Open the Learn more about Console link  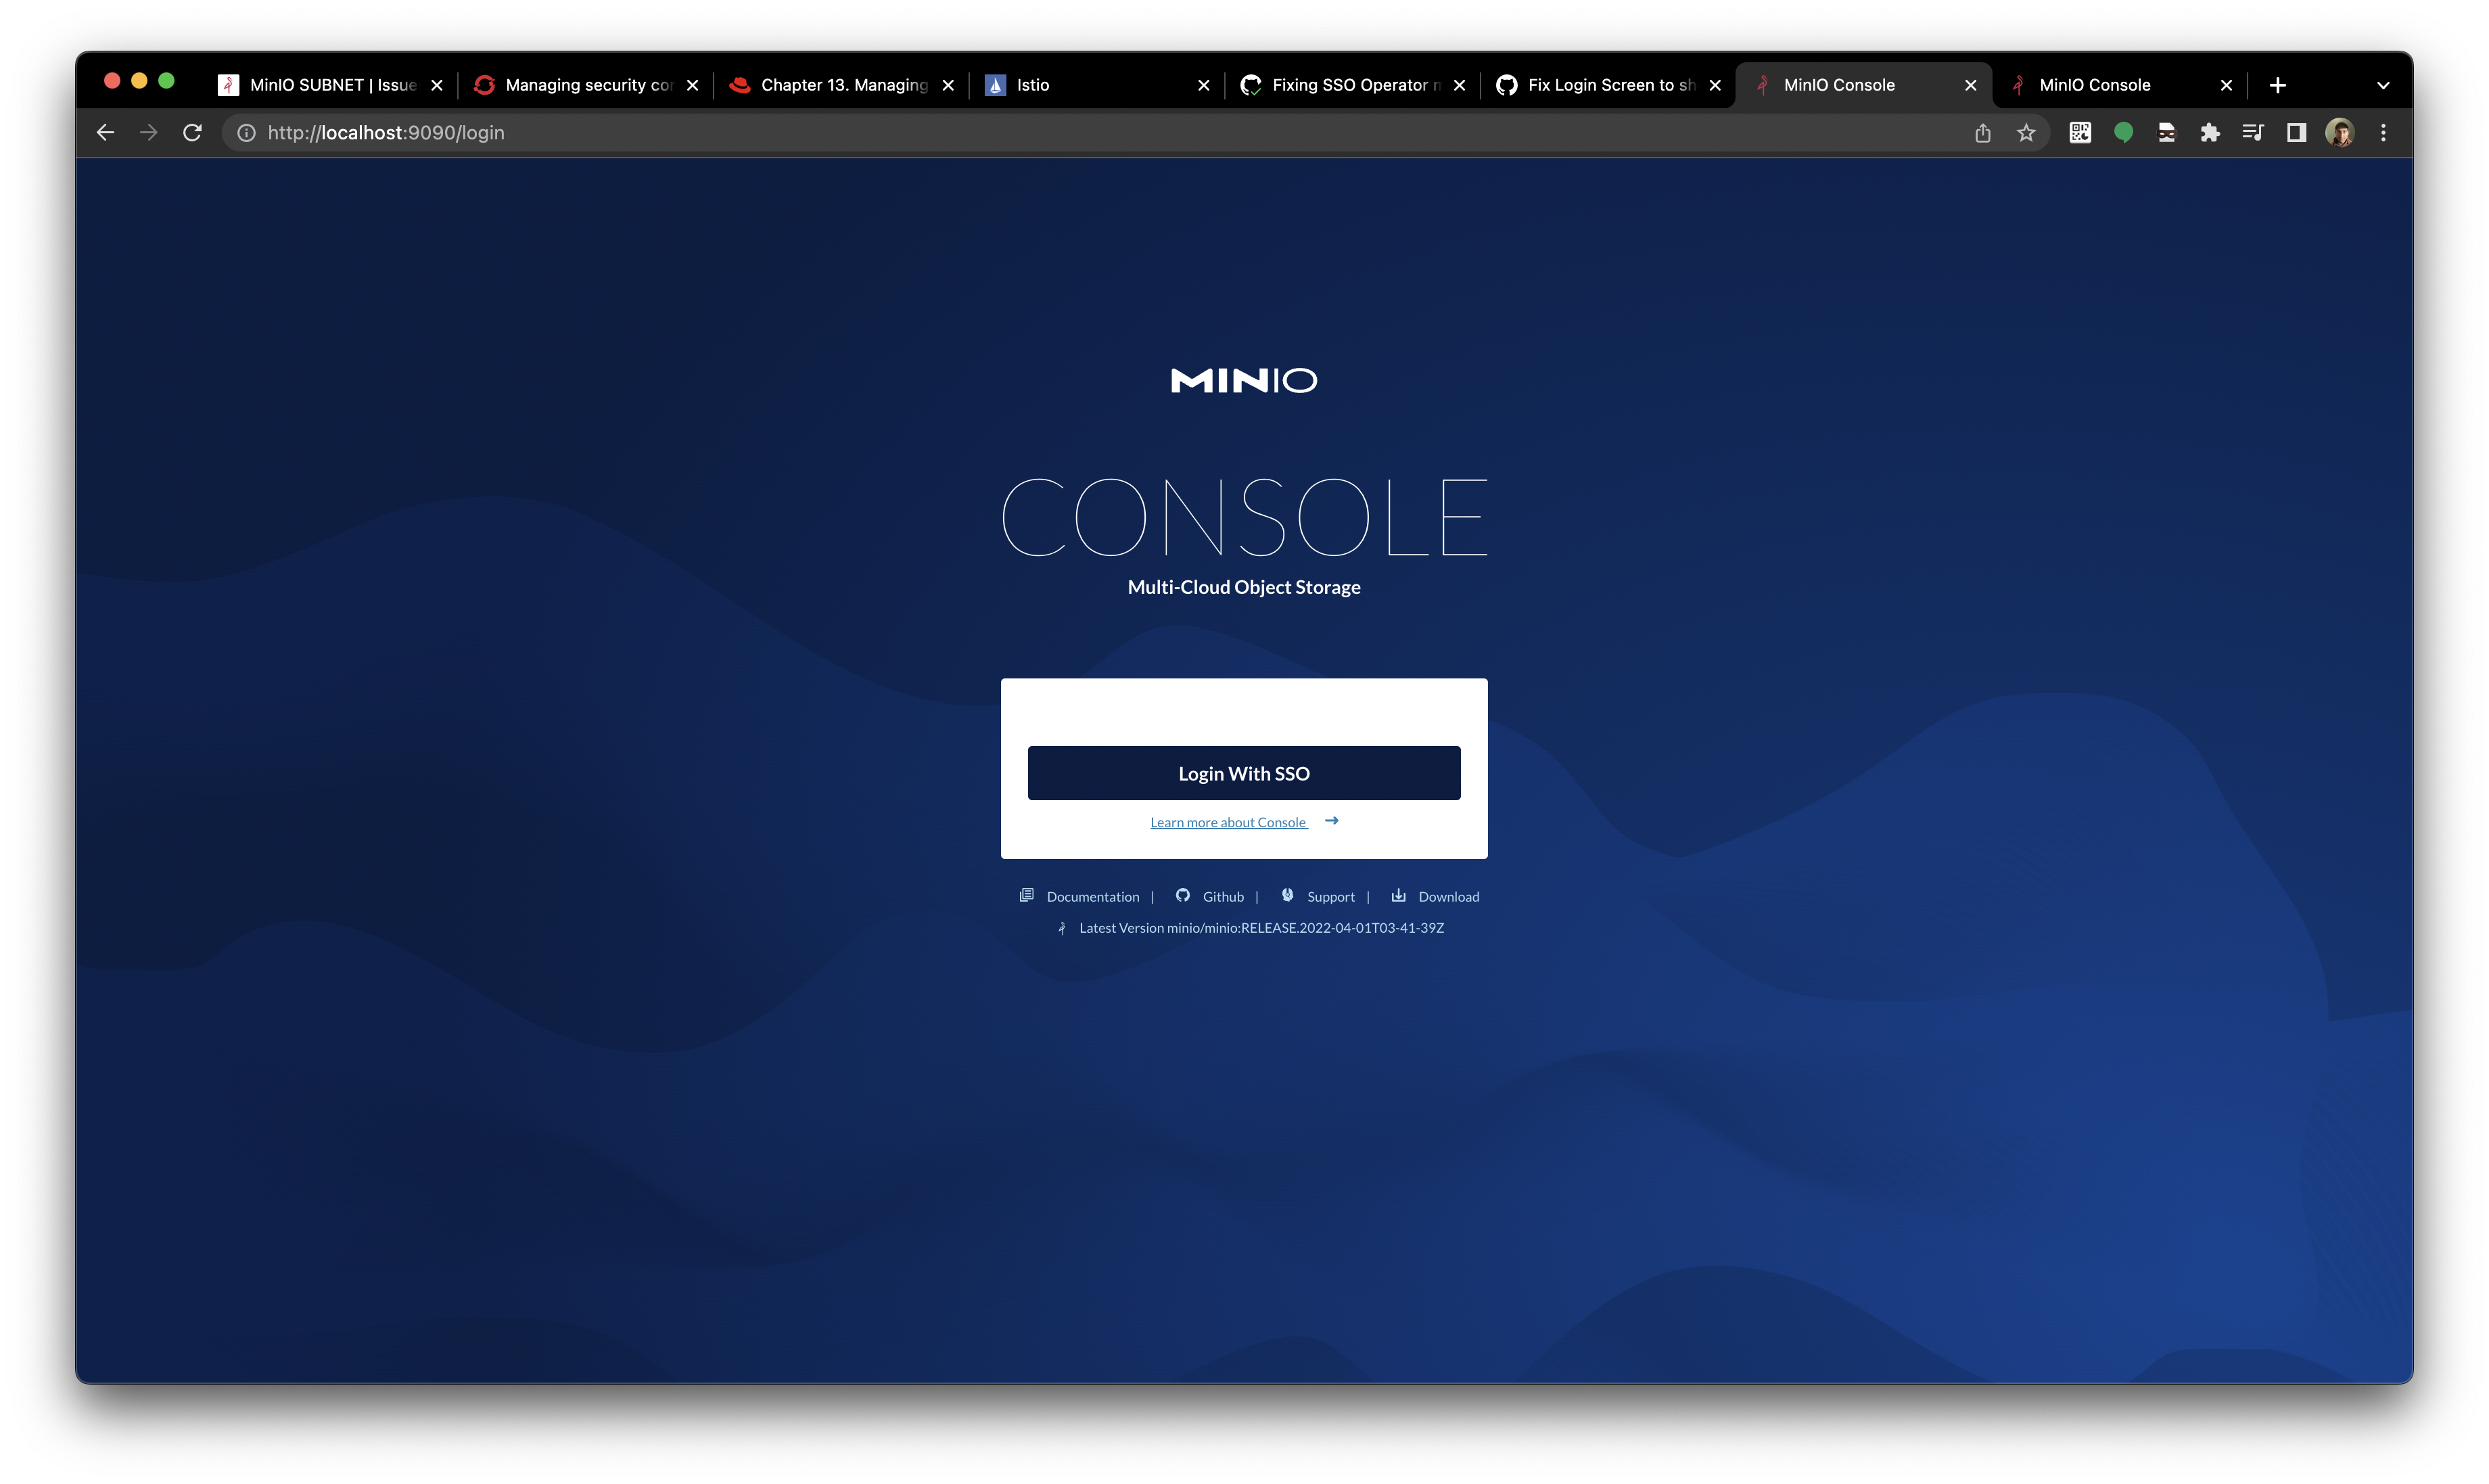pos(1228,822)
